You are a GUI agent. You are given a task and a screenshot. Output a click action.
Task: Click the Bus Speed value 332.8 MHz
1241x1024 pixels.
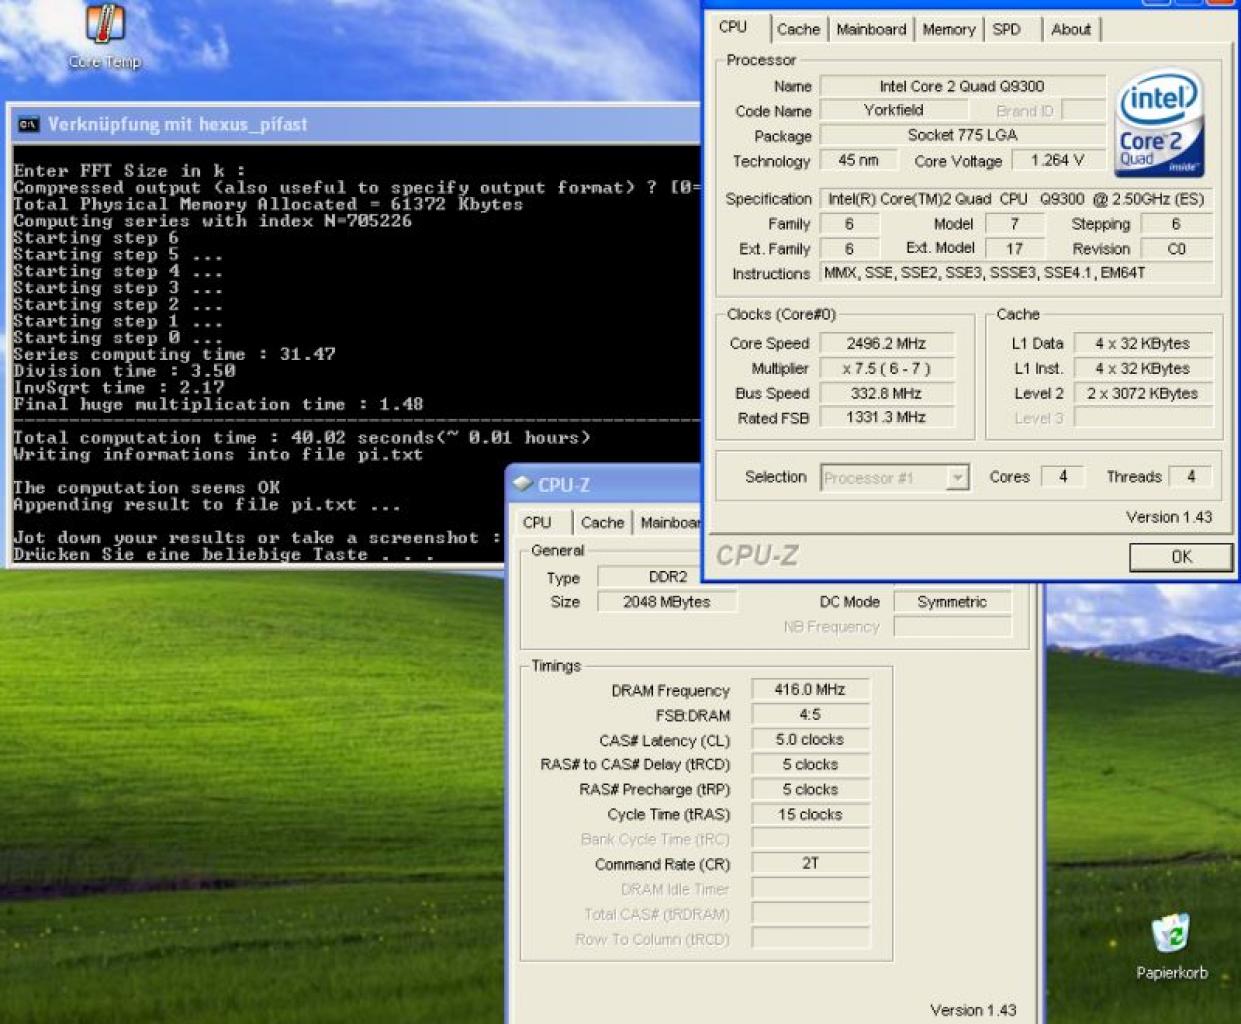886,393
